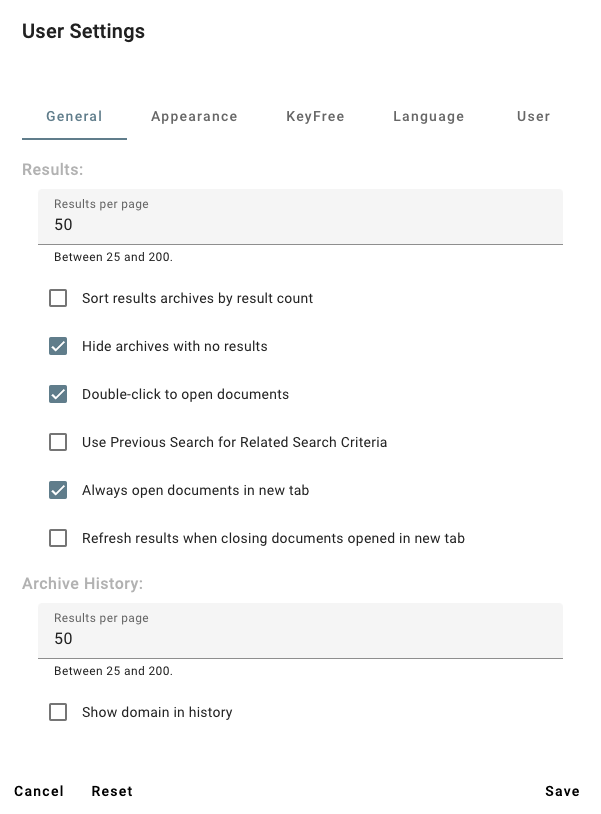Select the User tab

(x=533, y=116)
